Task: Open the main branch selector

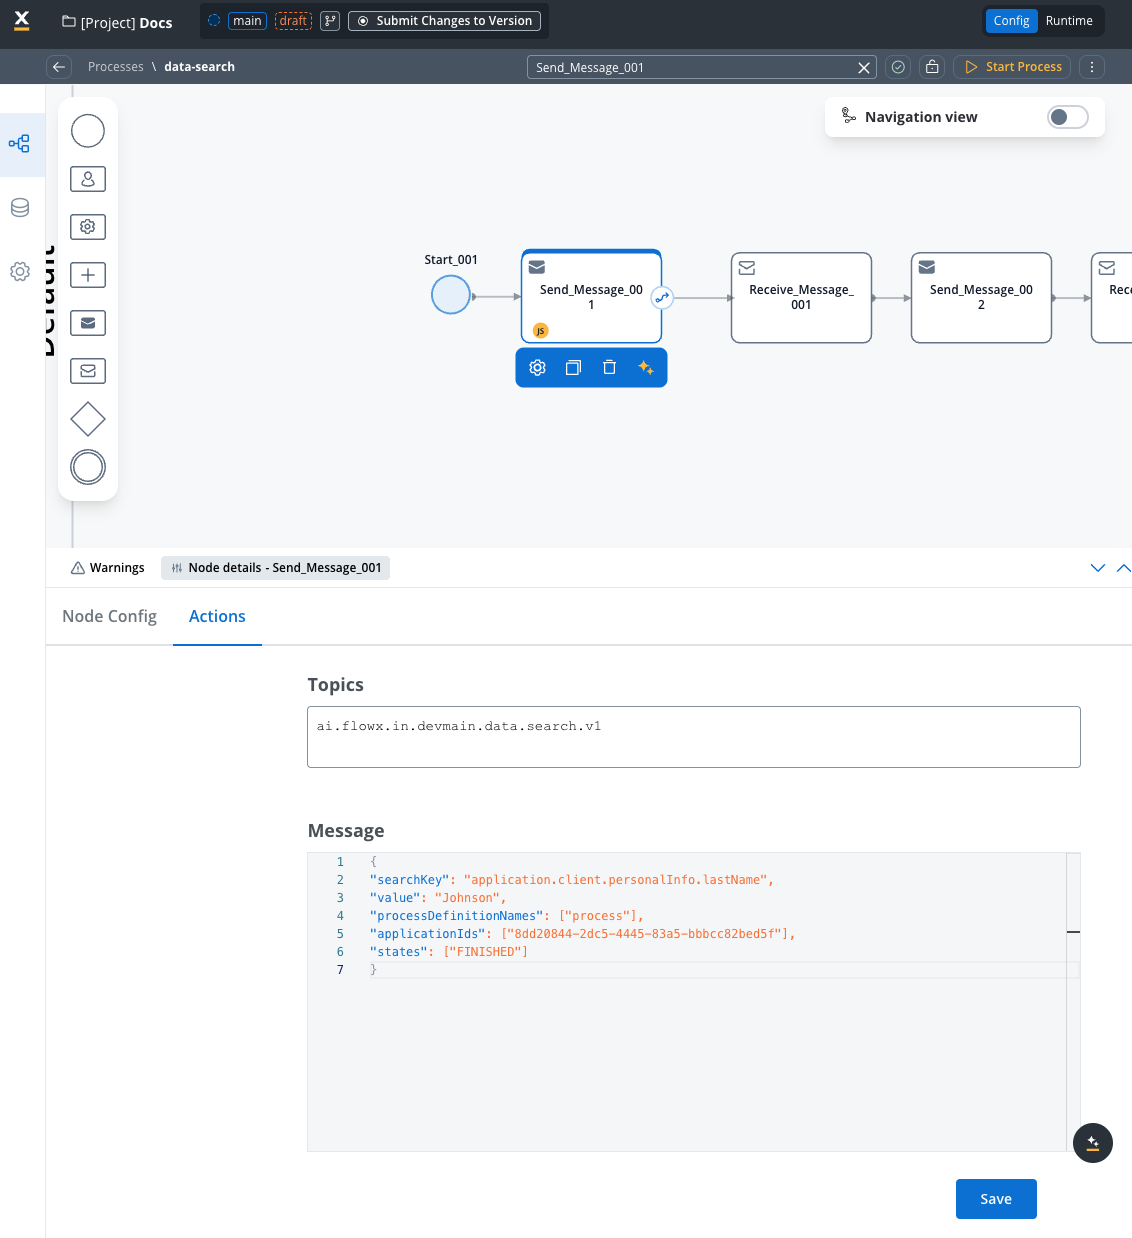Action: pos(247,21)
